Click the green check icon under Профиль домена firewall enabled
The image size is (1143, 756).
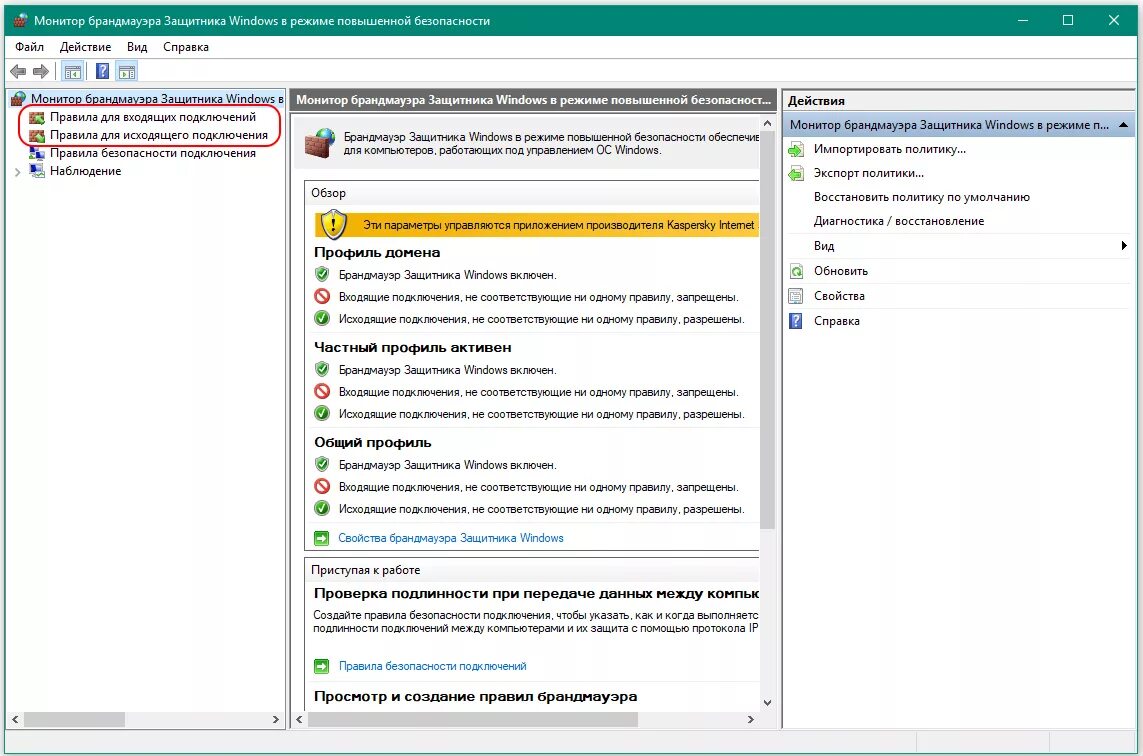pos(322,275)
